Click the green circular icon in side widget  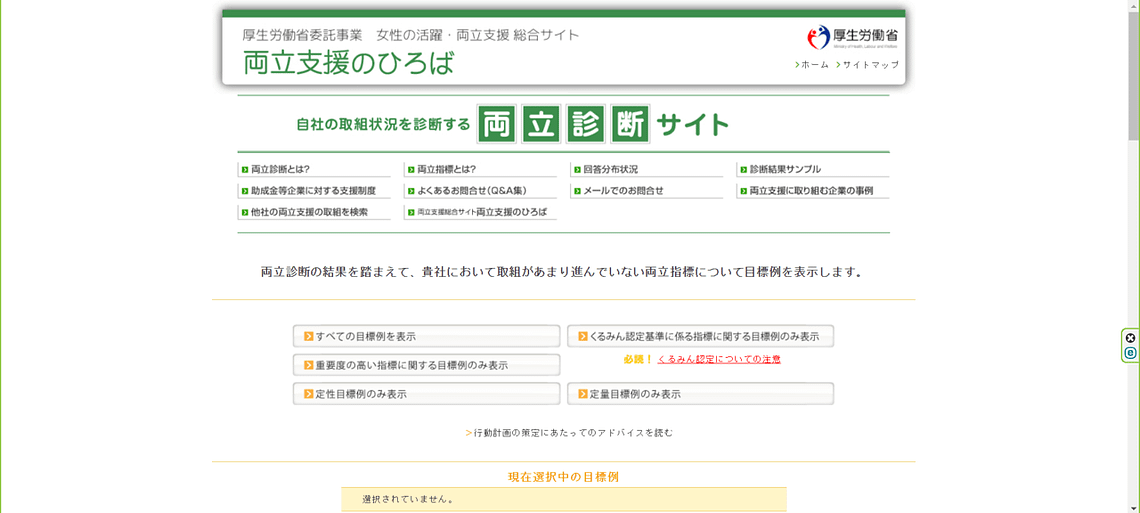[1130, 353]
